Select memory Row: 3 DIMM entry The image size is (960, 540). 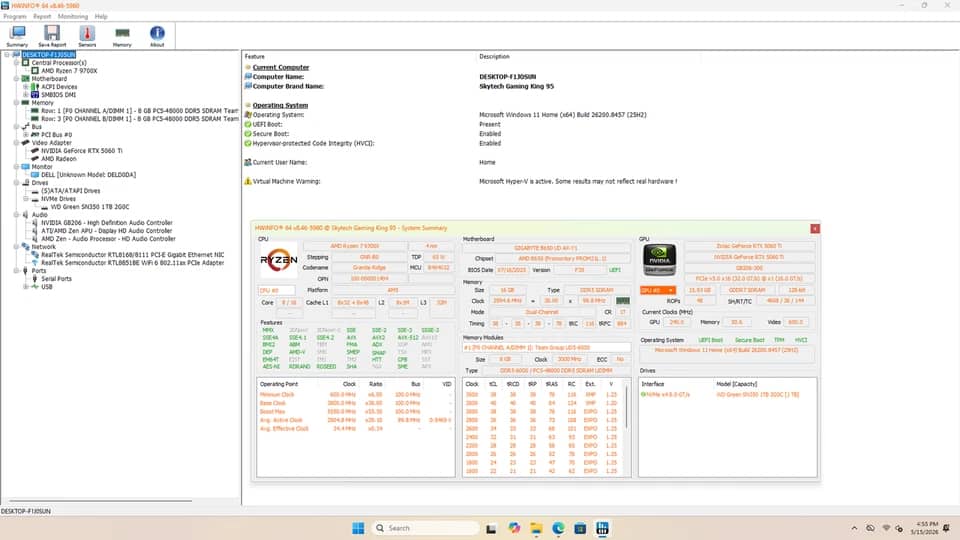(x=140, y=118)
